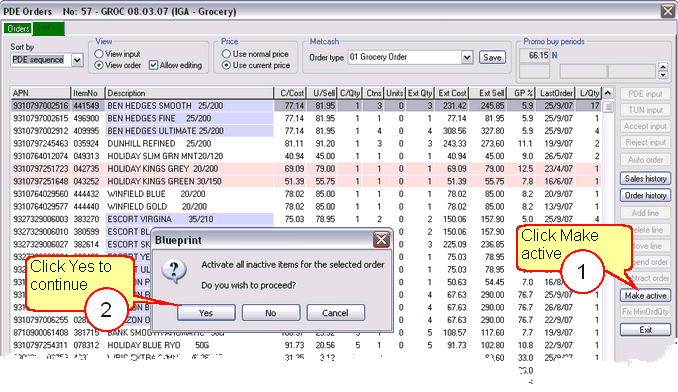The image size is (678, 392).
Task: Click Yes in the Blueprint dialog
Action: (x=206, y=312)
